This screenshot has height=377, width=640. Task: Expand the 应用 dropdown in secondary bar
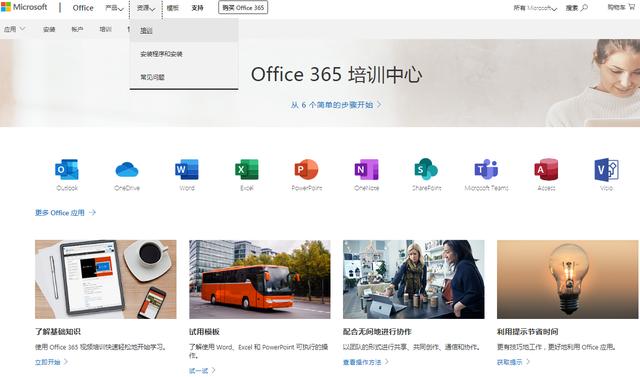pos(14,29)
